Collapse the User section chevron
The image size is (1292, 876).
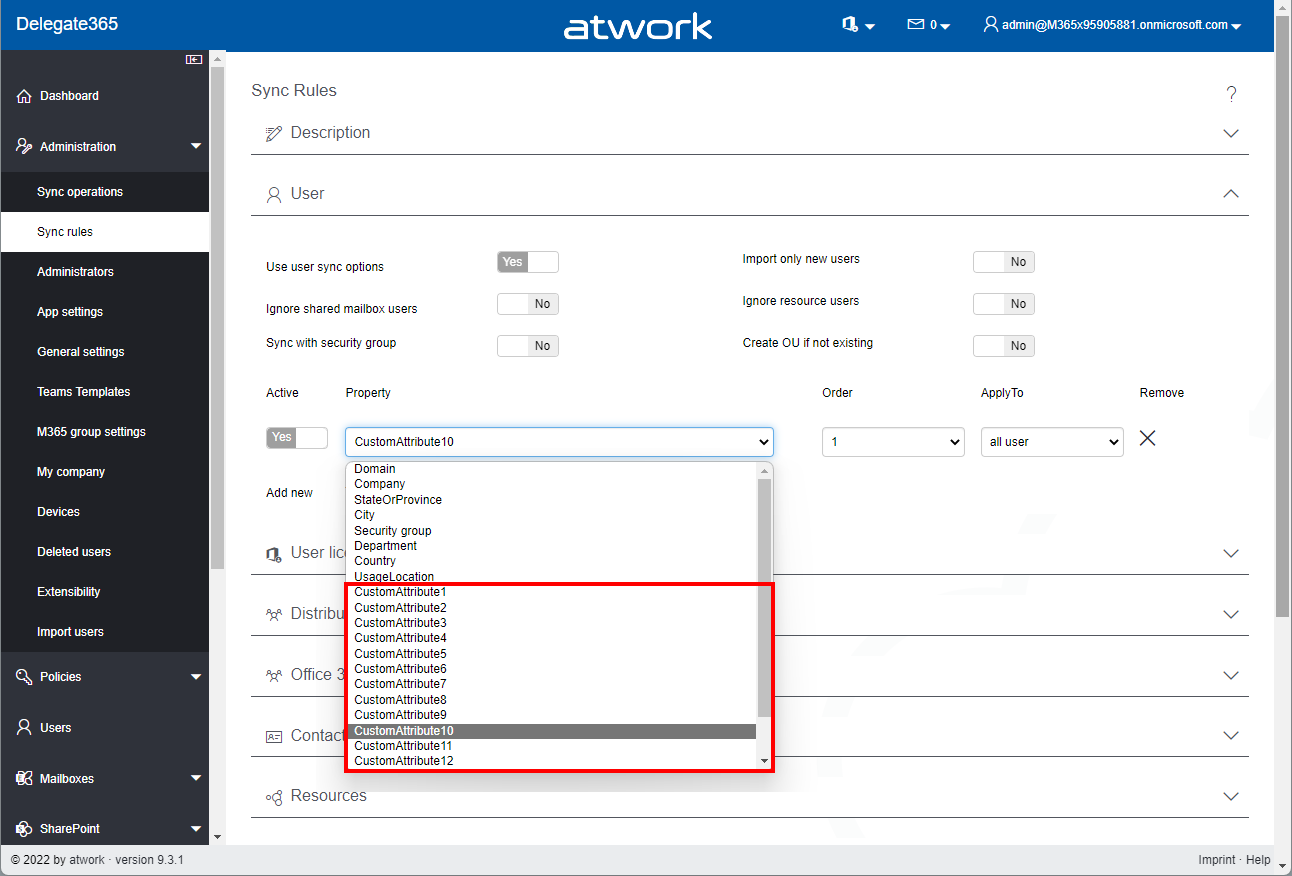pyautogui.click(x=1231, y=194)
